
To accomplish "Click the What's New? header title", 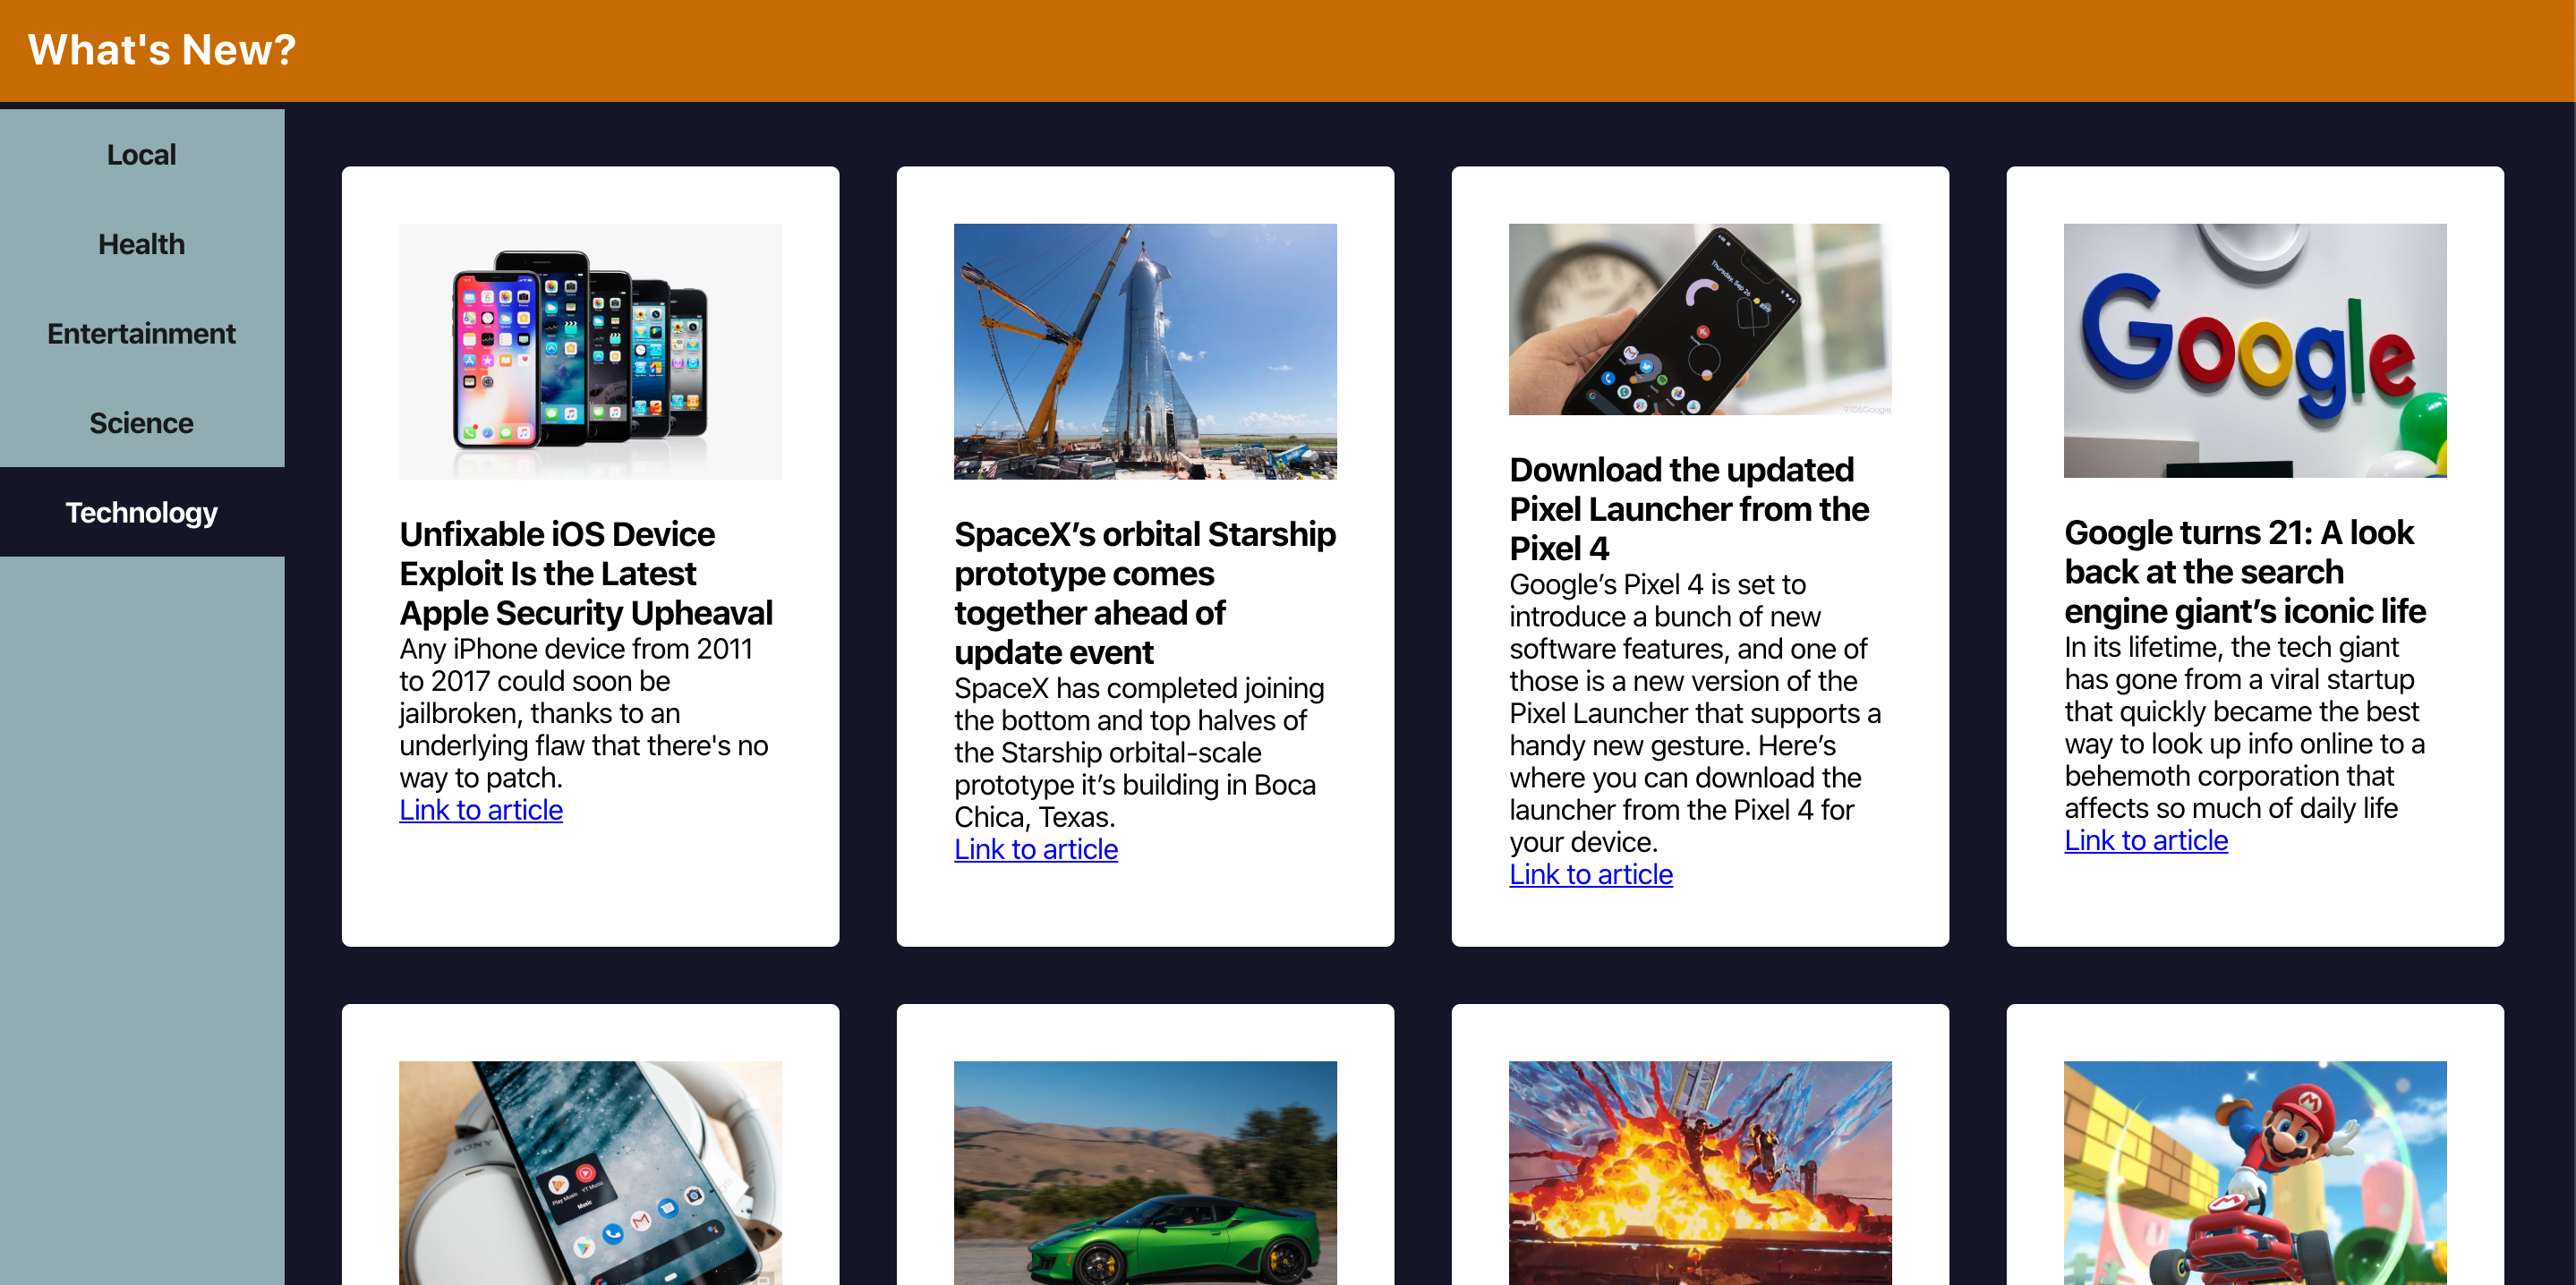I will point(162,50).
